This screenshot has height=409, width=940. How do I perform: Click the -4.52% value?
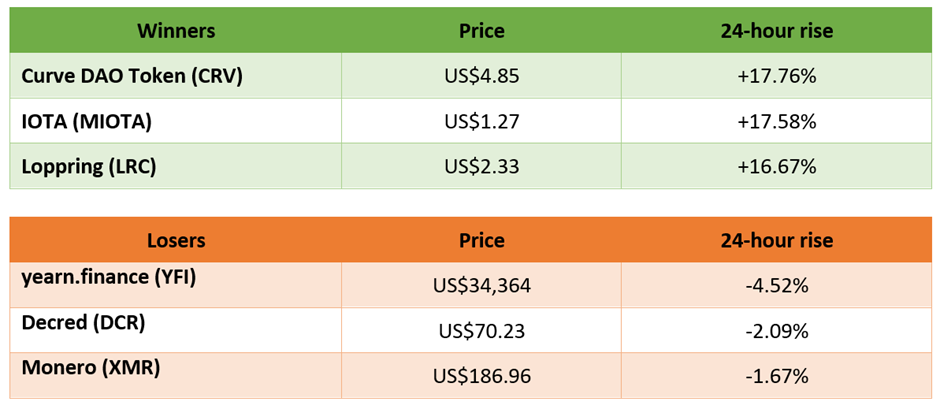(x=776, y=286)
